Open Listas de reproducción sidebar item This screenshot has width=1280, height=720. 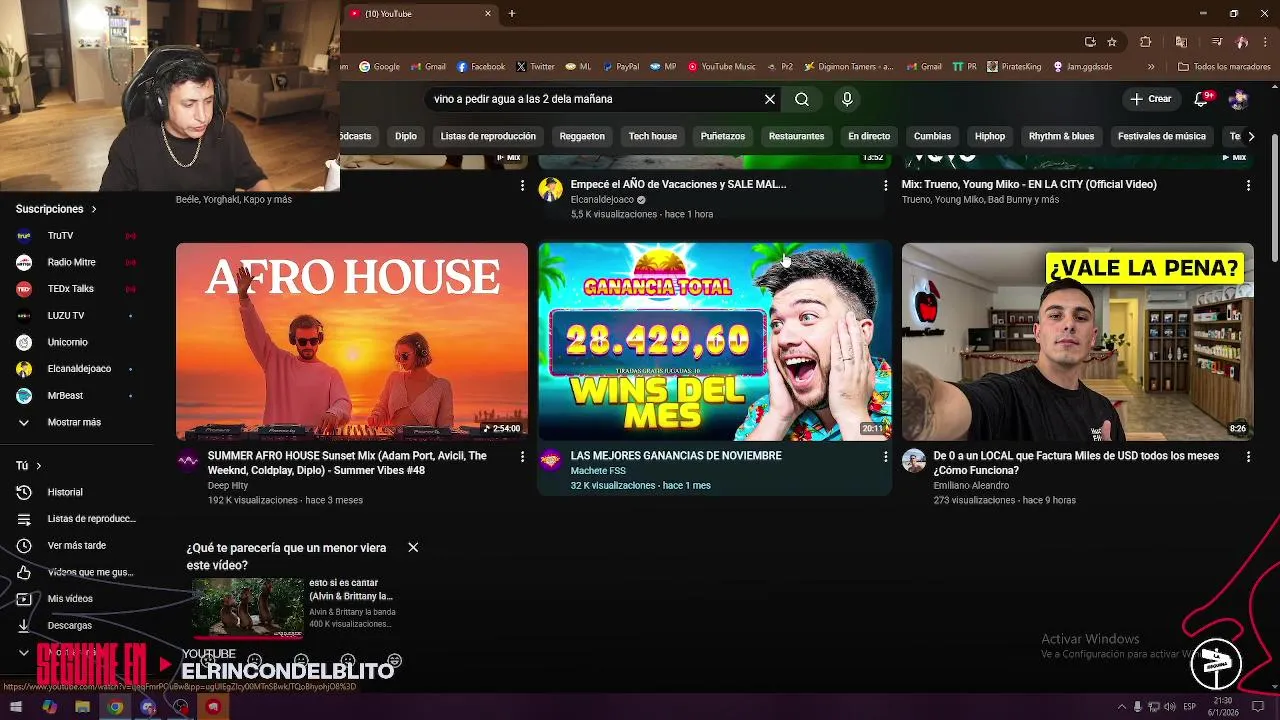click(x=77, y=519)
